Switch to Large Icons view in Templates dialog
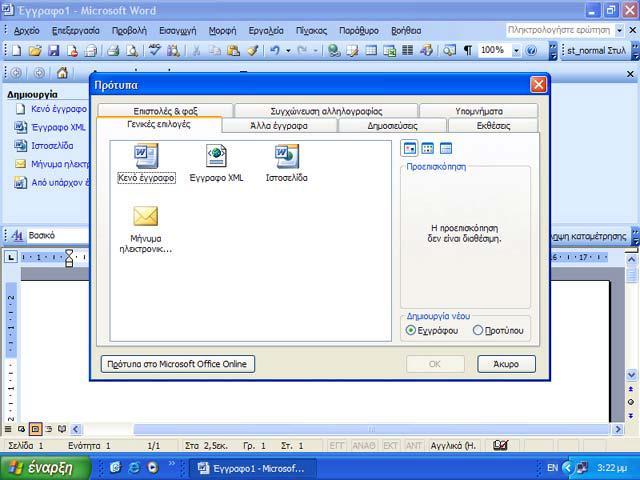The height and width of the screenshot is (480, 640). (409, 149)
